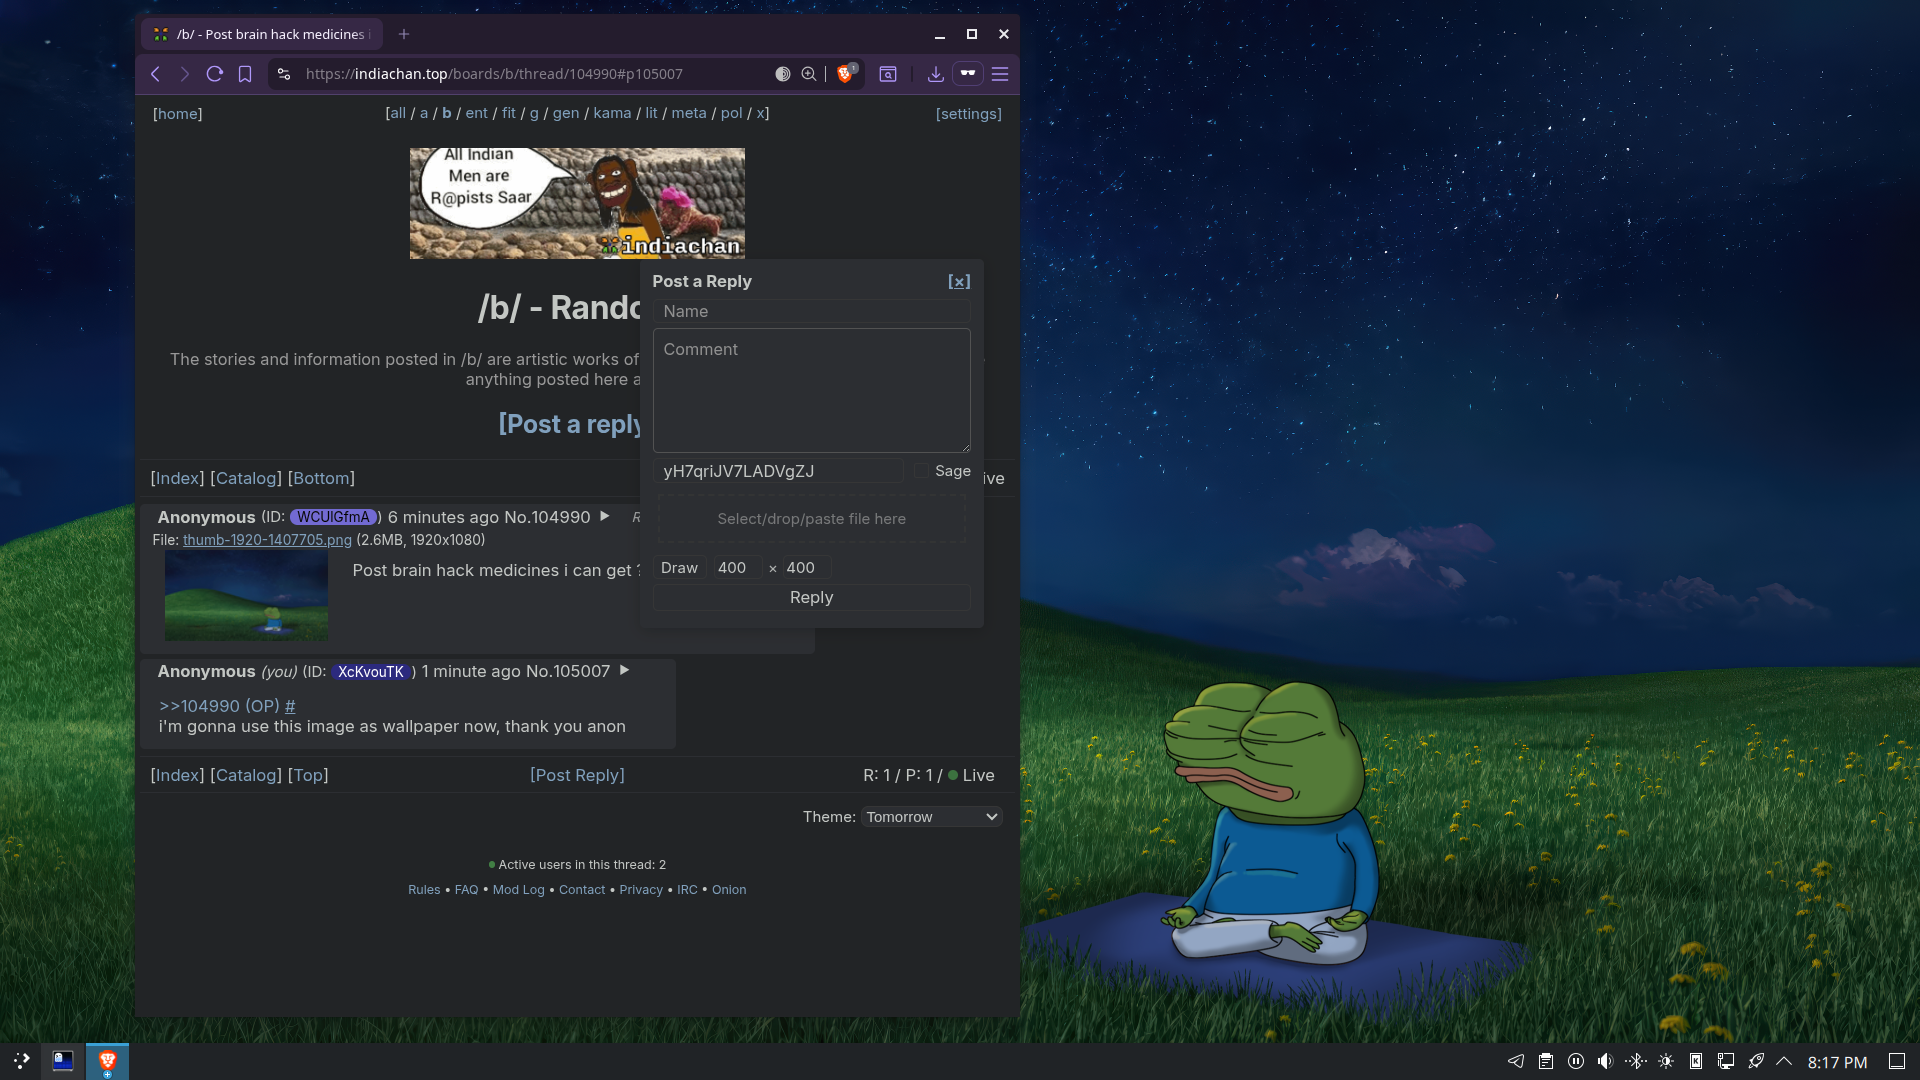The height and width of the screenshot is (1080, 1920).
Task: Go to the 'all' boards link
Action: [398, 113]
